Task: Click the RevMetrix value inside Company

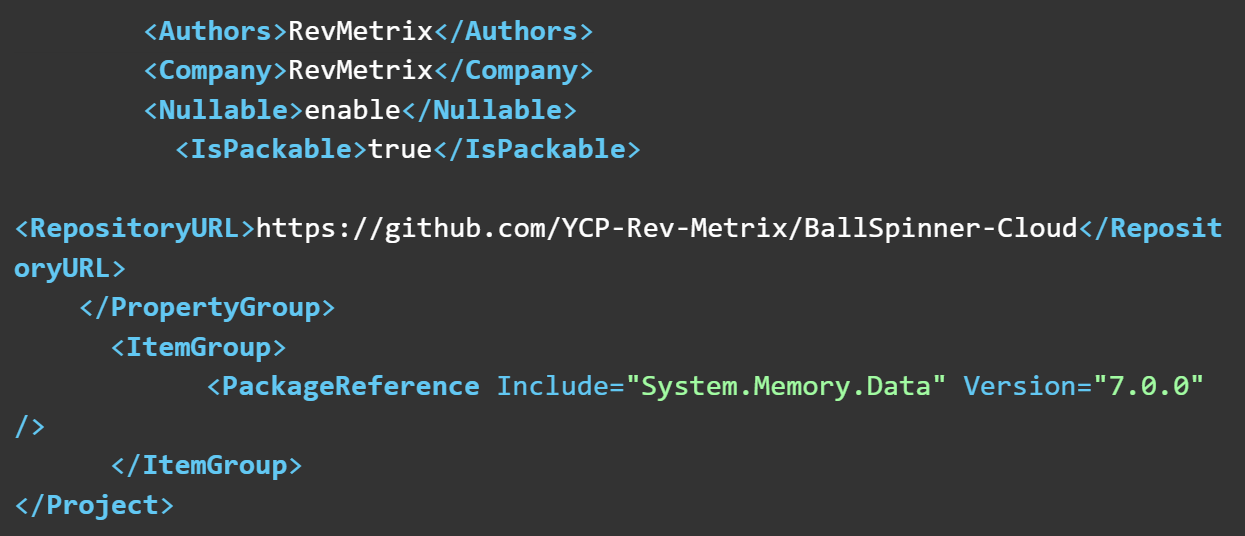Action: click(360, 71)
